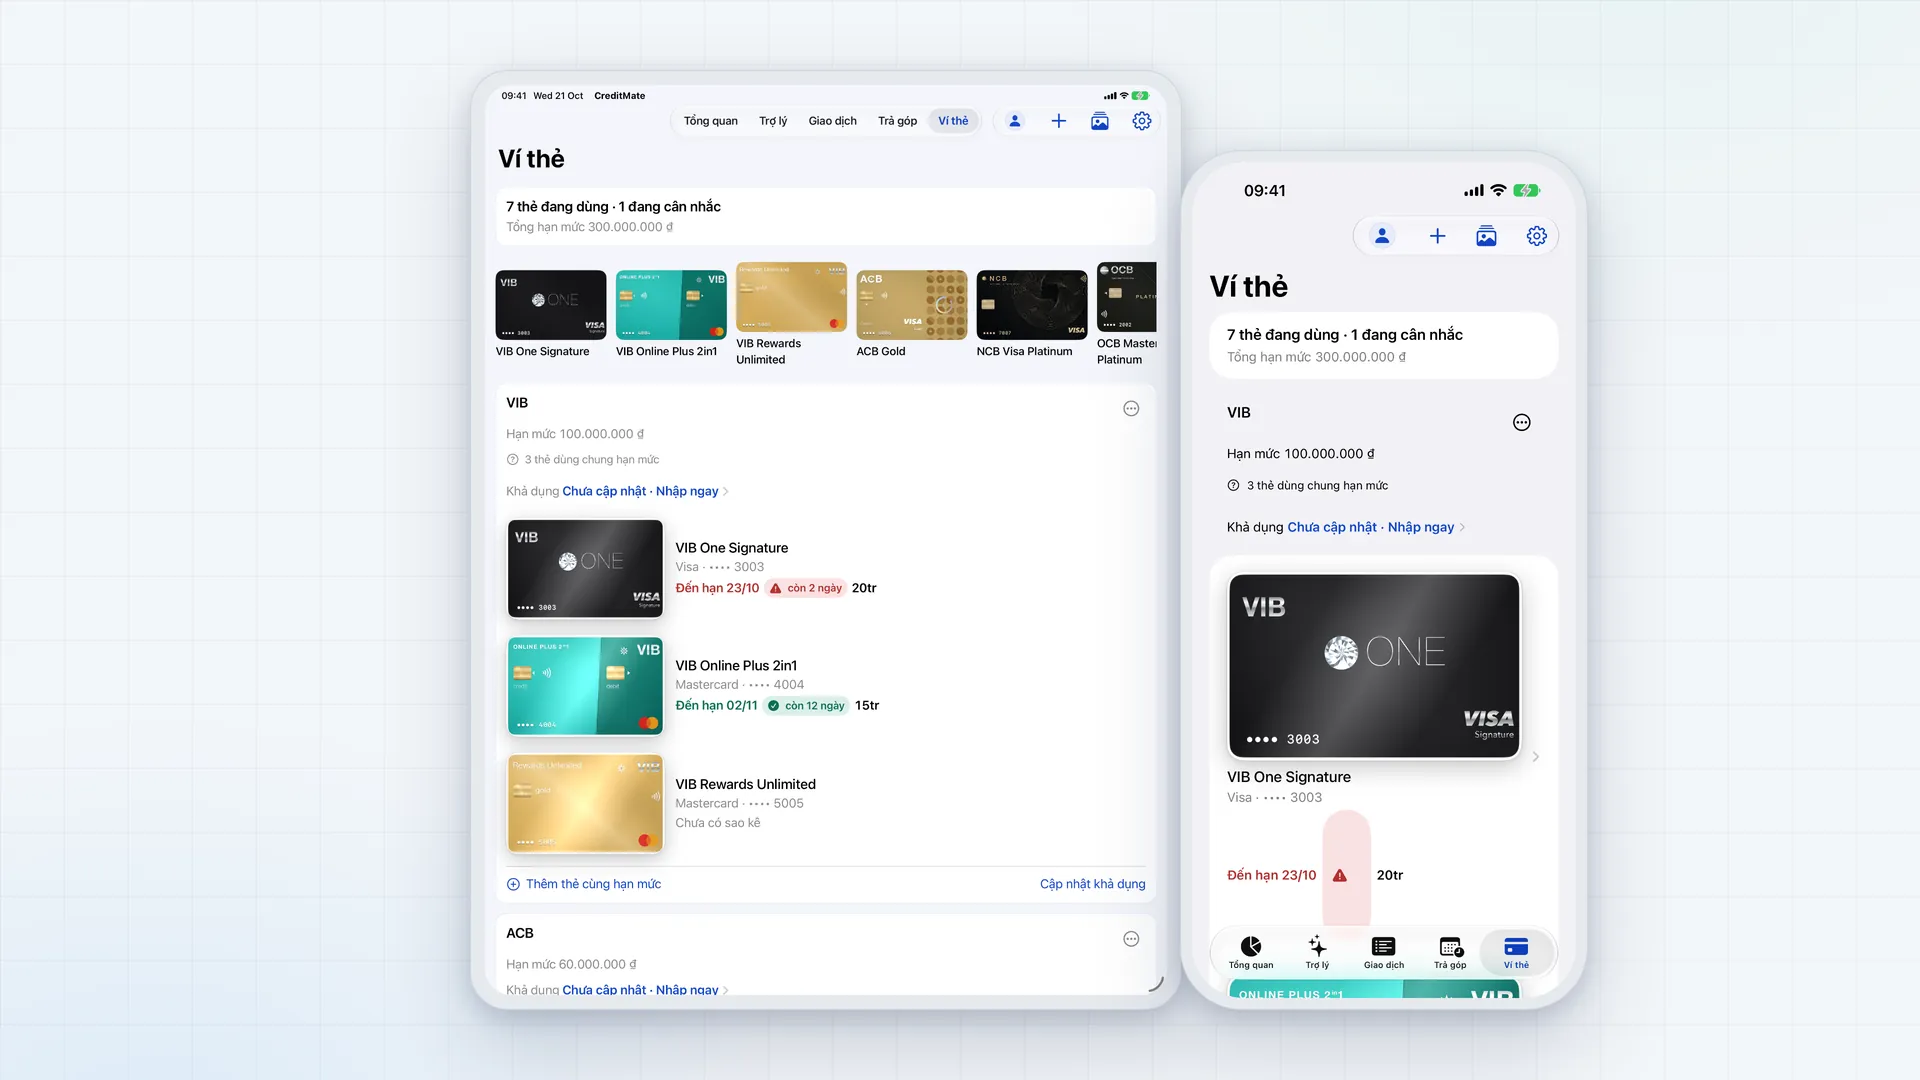This screenshot has width=1920, height=1080.
Task: Select the VIB Rewards Unlimited thumbnail in the tablet carousel
Action: tap(791, 297)
